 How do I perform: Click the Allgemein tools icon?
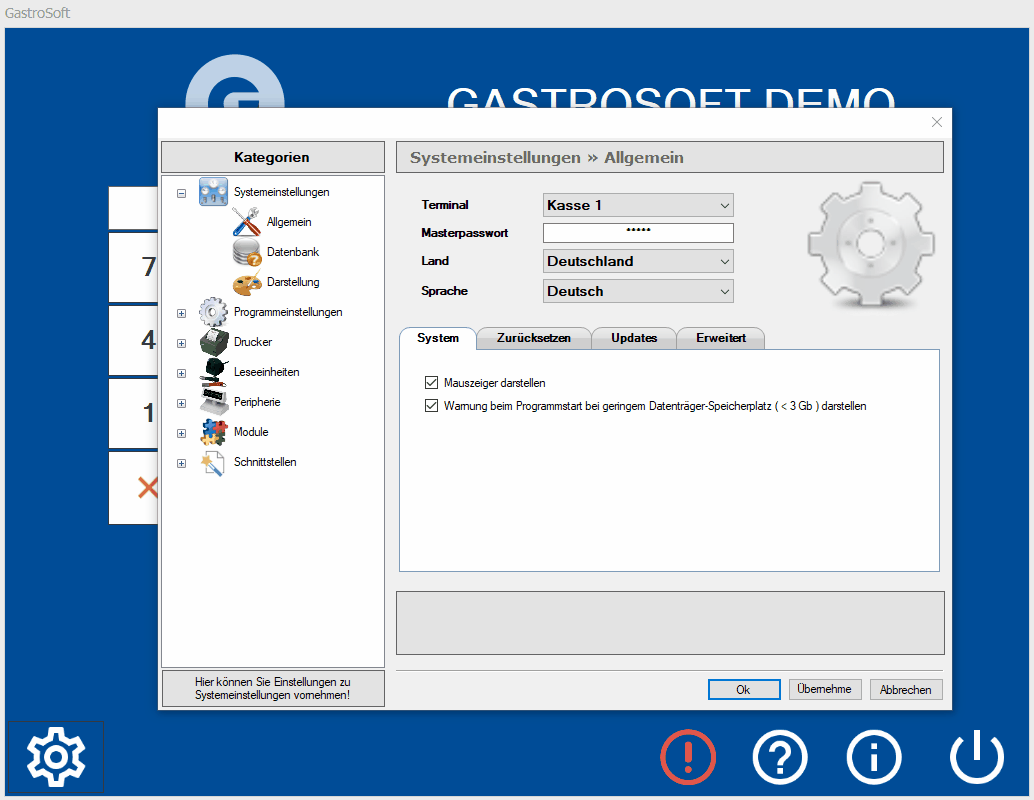[x=247, y=222]
